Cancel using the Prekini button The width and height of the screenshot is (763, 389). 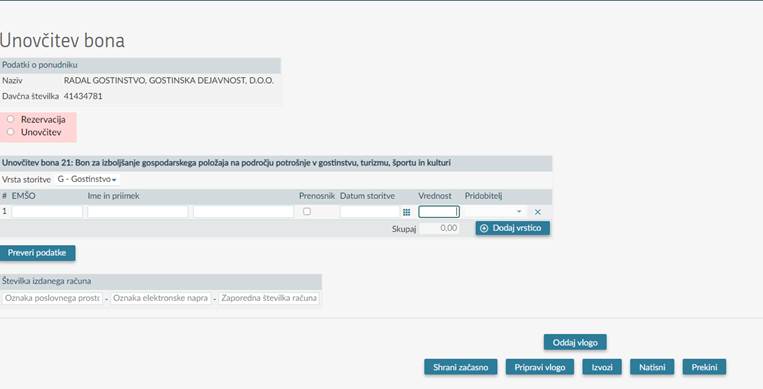point(704,367)
